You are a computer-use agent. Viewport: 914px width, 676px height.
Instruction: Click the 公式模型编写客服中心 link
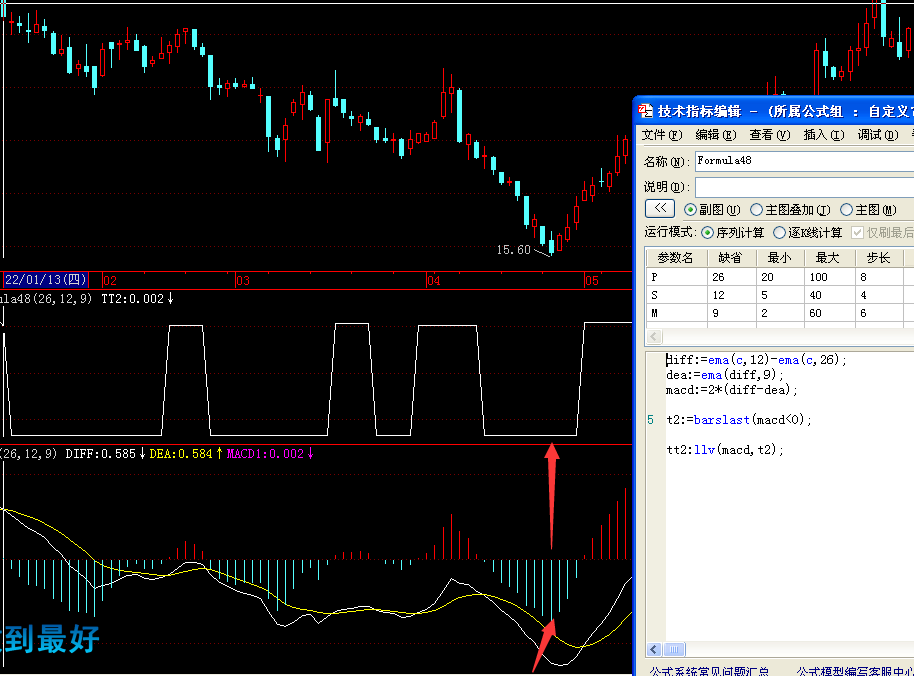pyautogui.click(x=855, y=671)
